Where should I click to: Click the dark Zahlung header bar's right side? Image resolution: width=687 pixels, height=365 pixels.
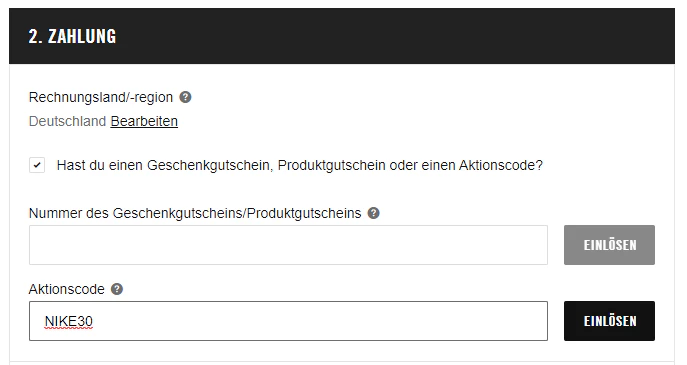click(x=570, y=36)
